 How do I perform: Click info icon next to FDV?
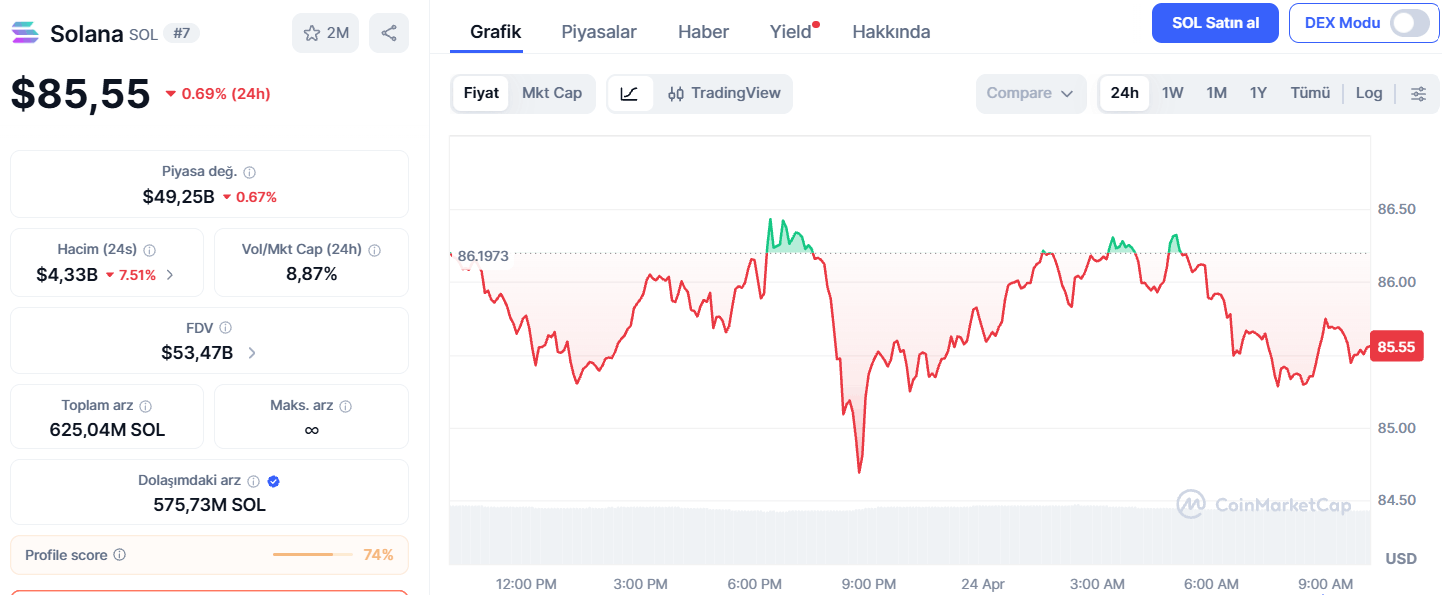point(226,327)
